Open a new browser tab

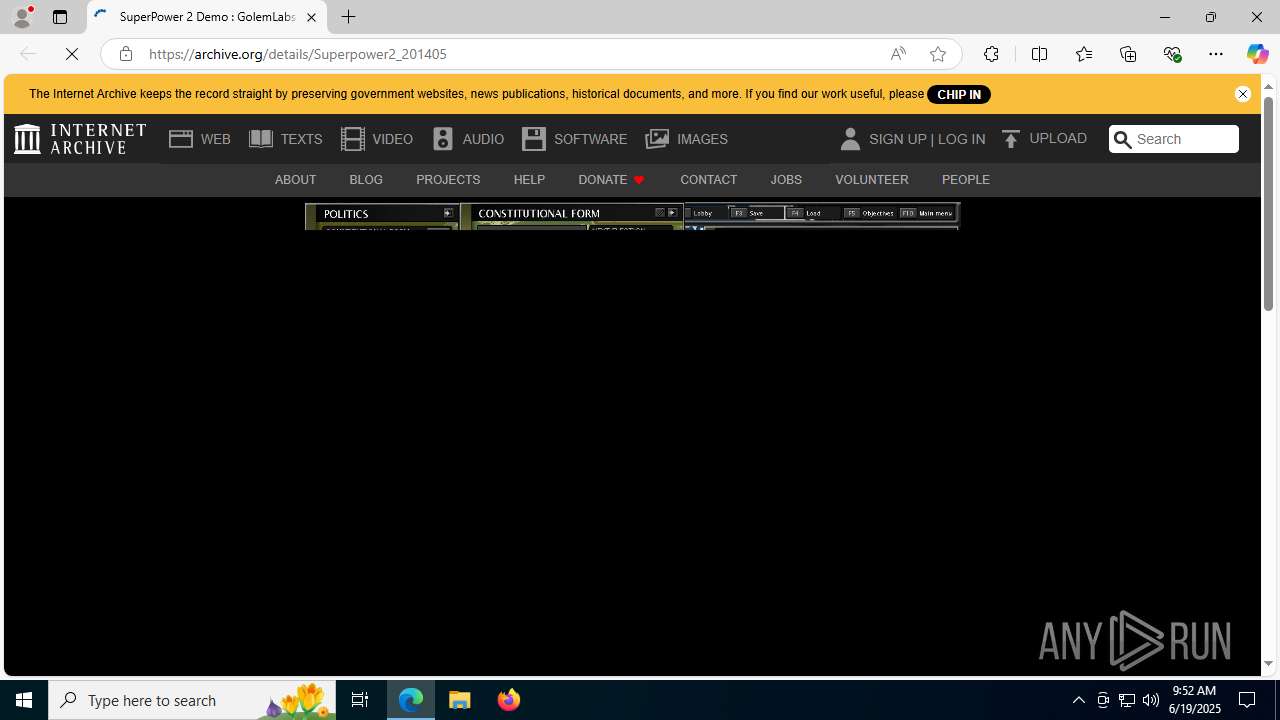click(348, 17)
